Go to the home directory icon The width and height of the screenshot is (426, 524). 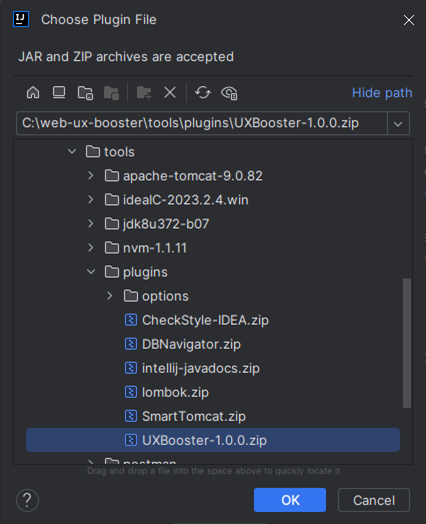33,93
